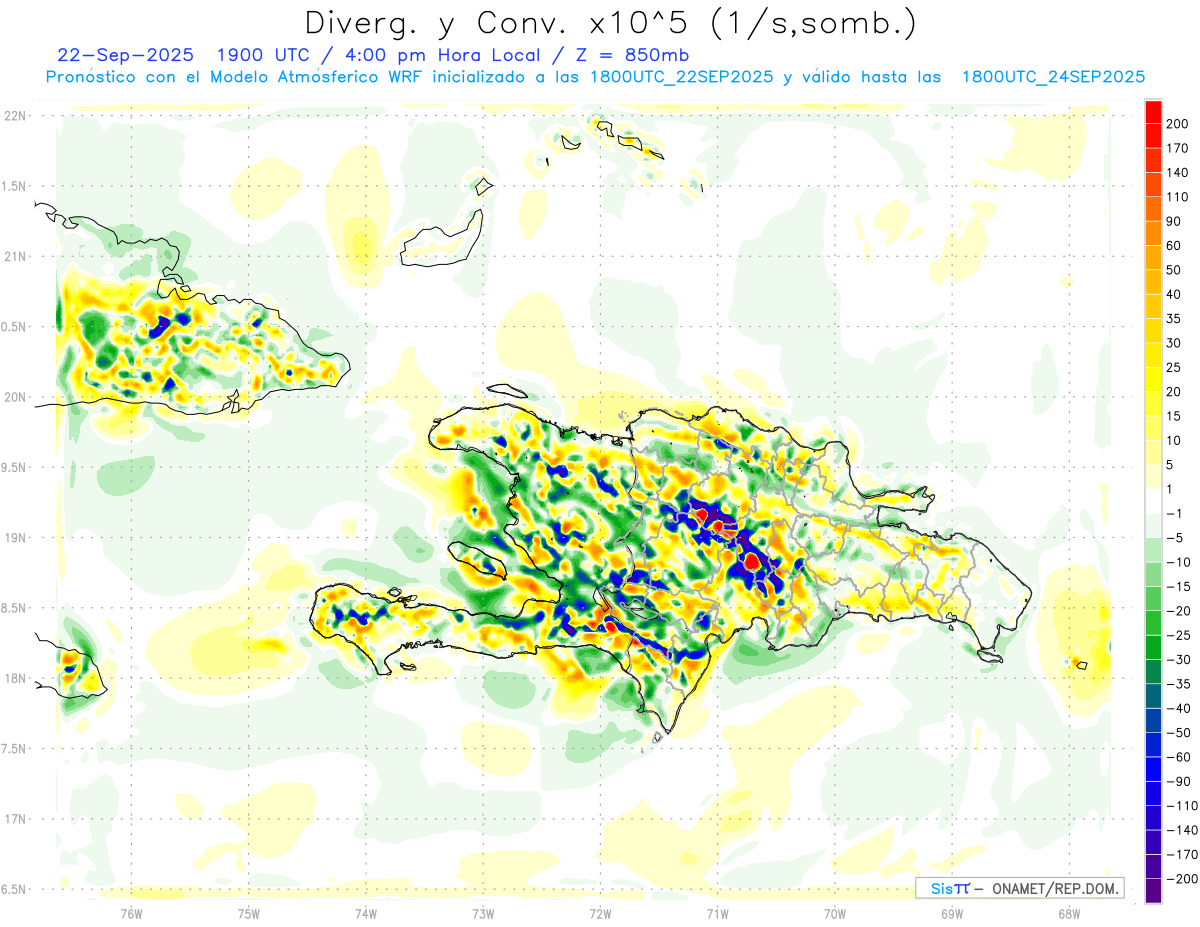Click the '72W' longitude axis label

600,912
